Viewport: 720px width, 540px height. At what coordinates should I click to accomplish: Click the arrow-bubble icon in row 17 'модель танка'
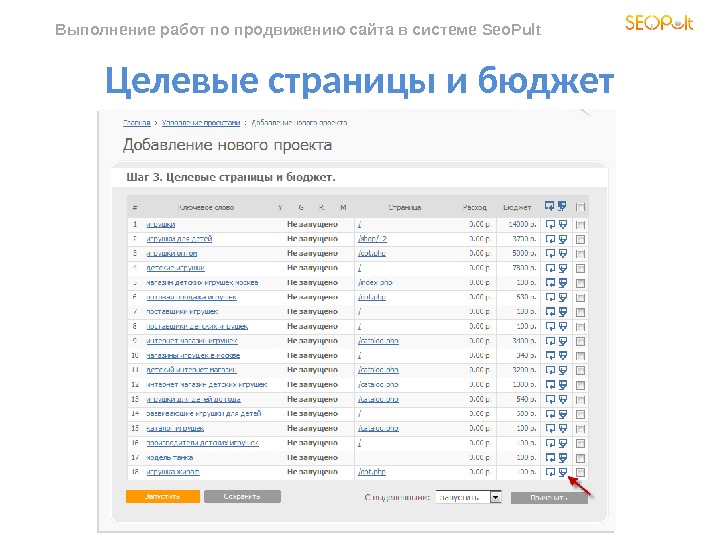(550, 458)
